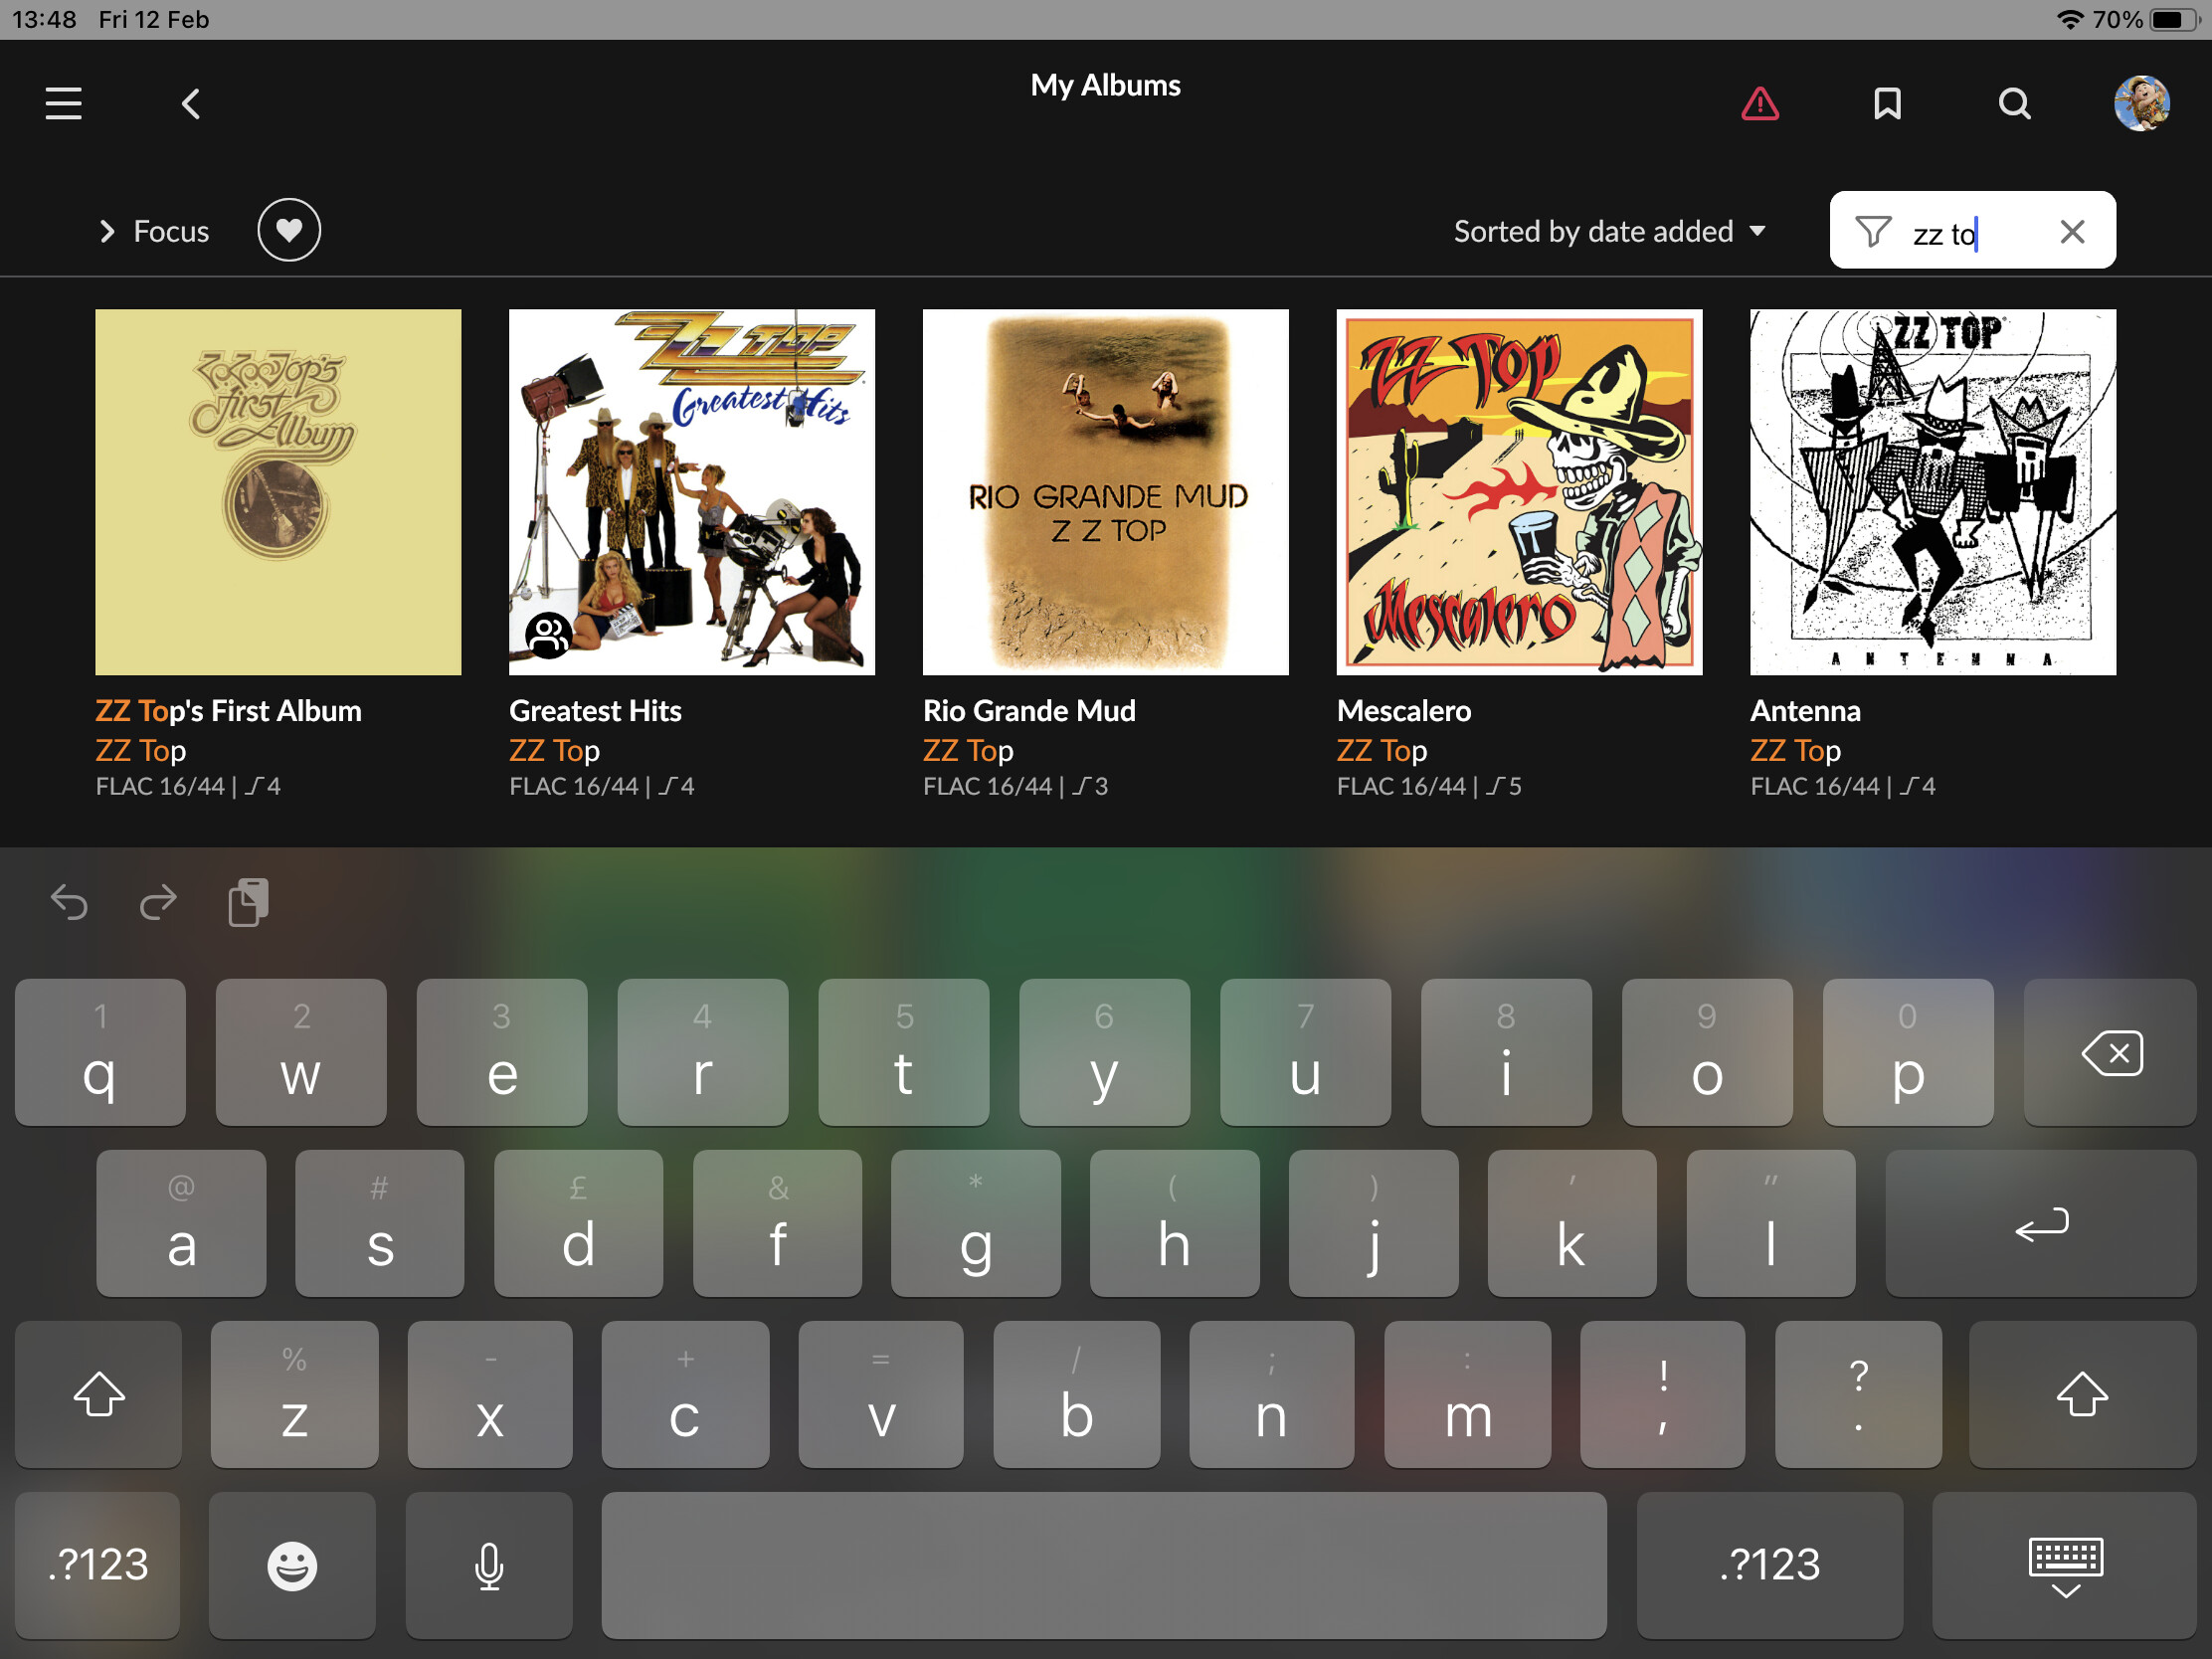Tap the right shift key

pos(2082,1395)
